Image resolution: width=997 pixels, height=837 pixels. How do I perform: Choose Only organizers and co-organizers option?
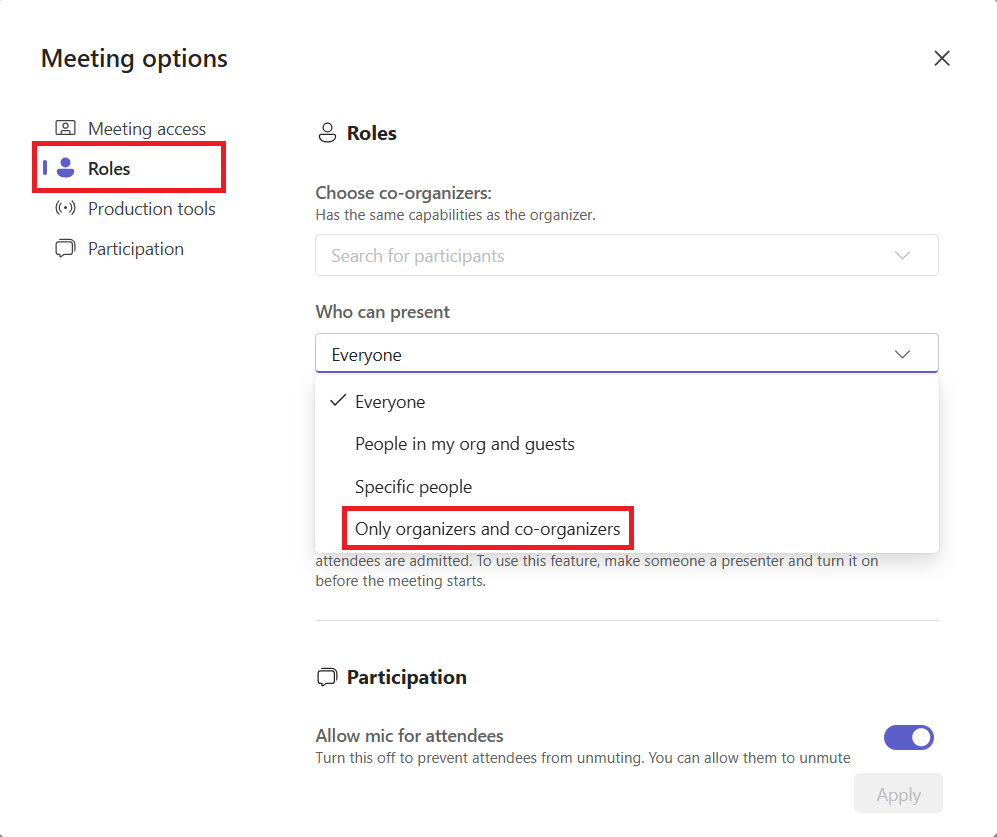tap(487, 528)
